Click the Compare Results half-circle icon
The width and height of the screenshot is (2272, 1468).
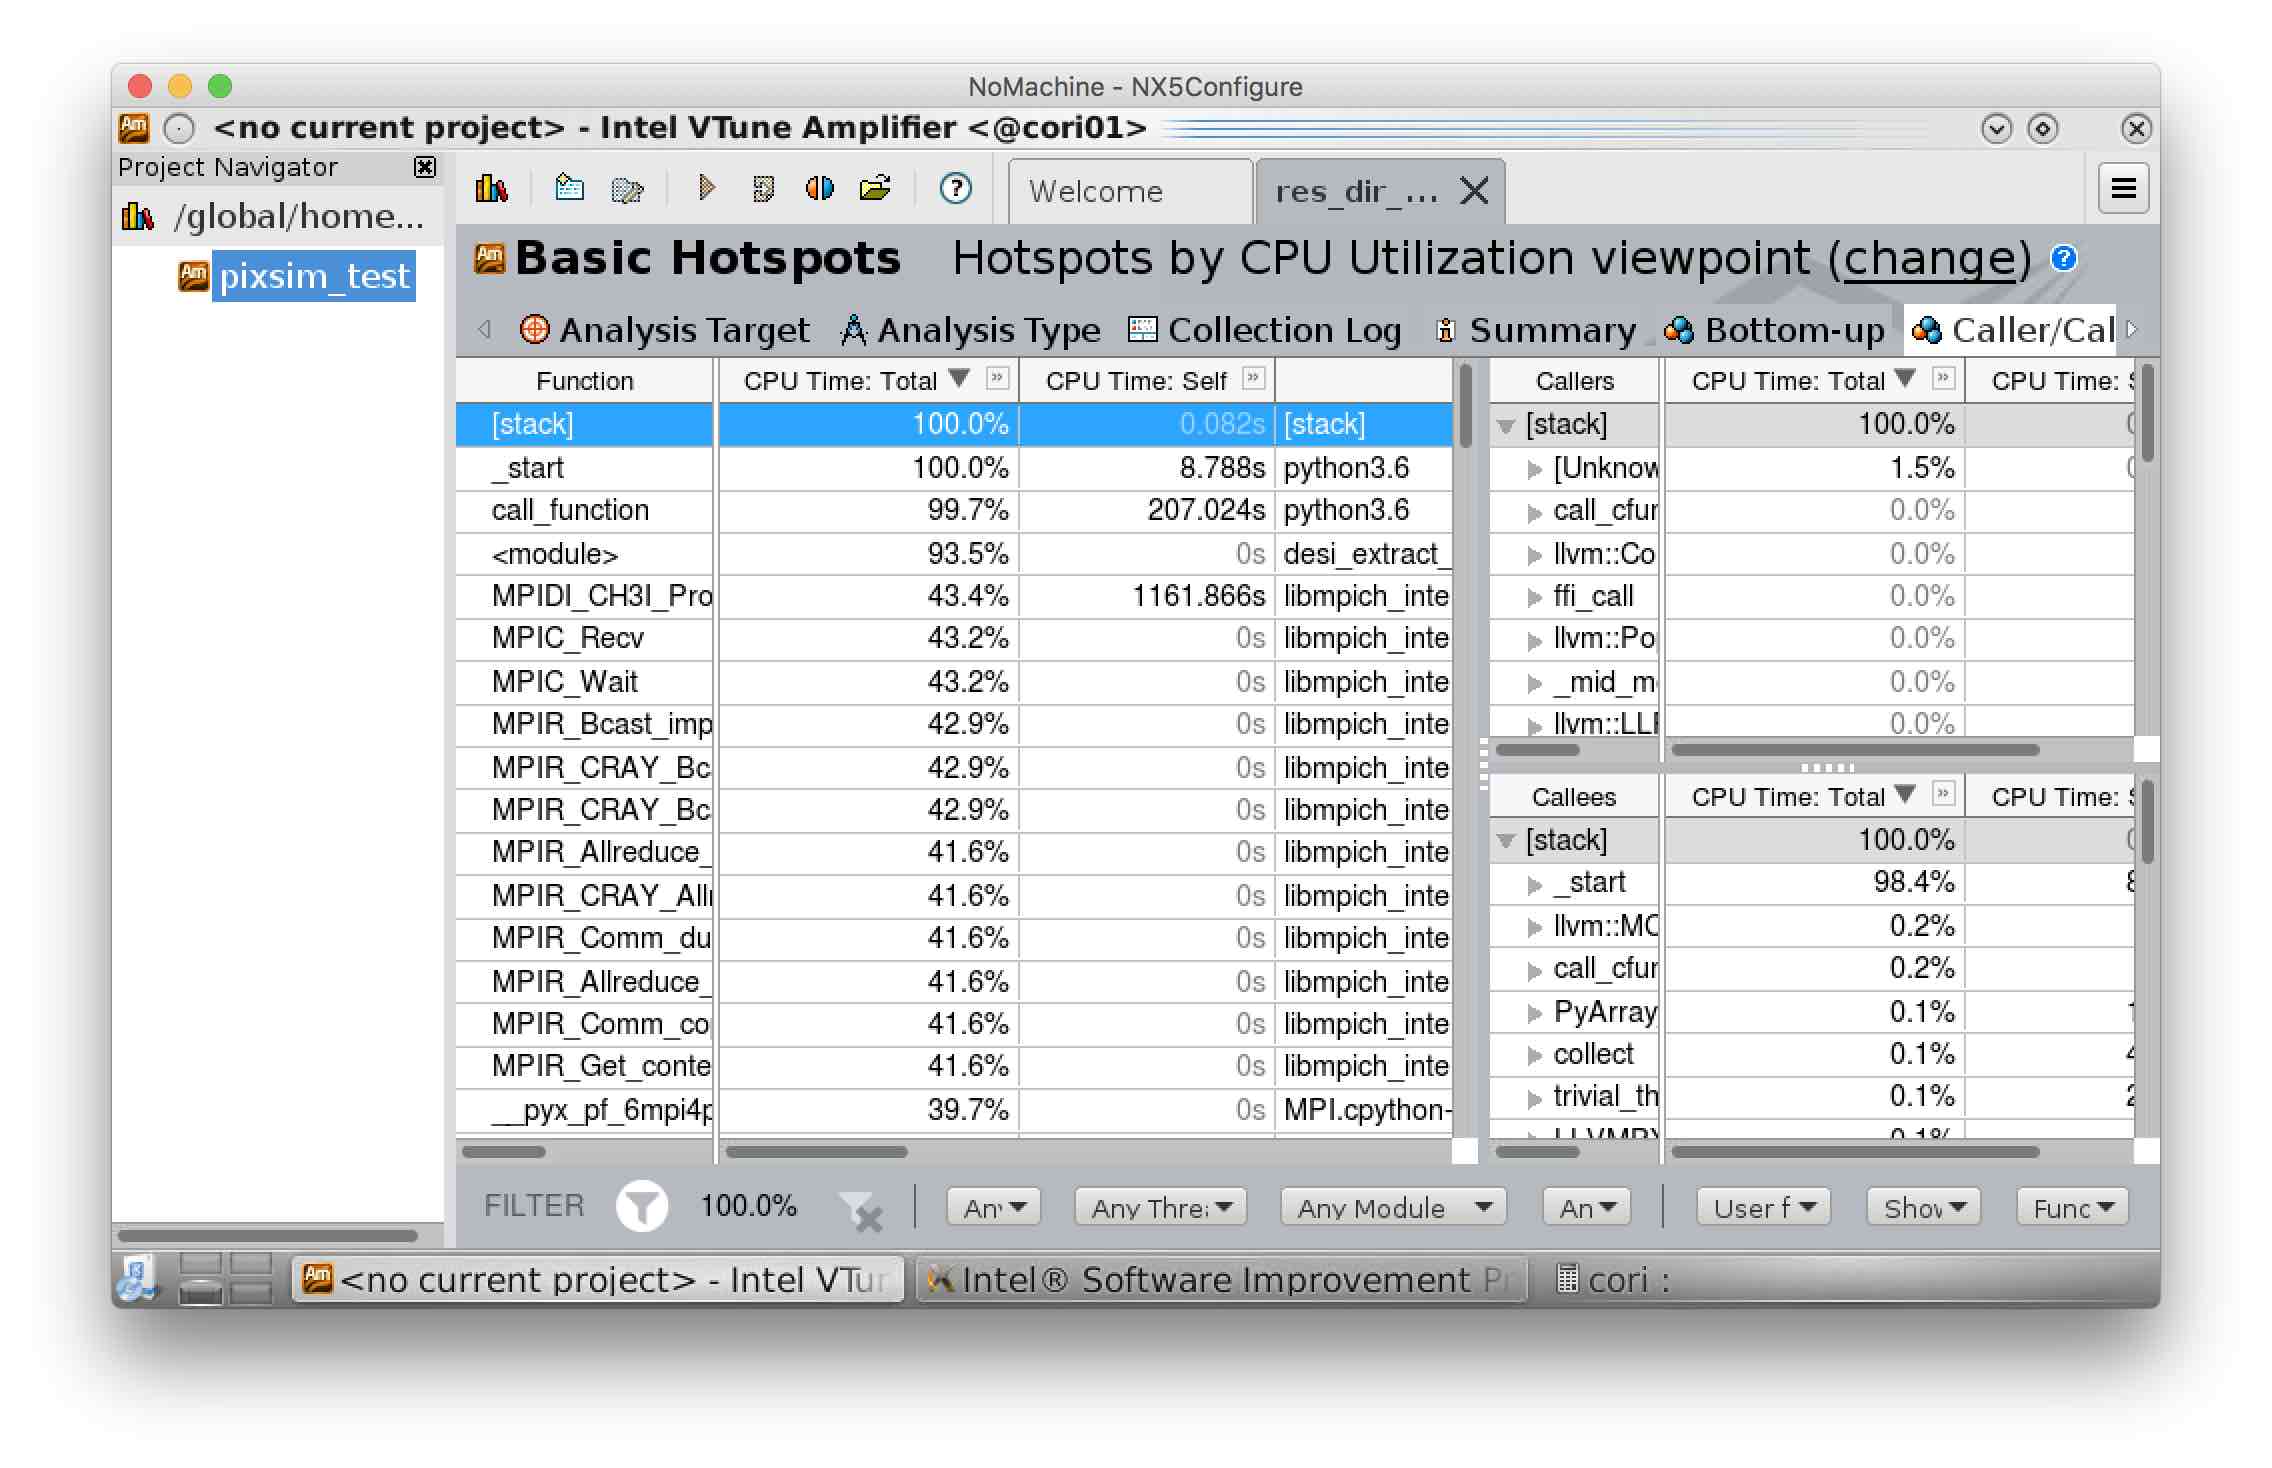pyautogui.click(x=819, y=187)
